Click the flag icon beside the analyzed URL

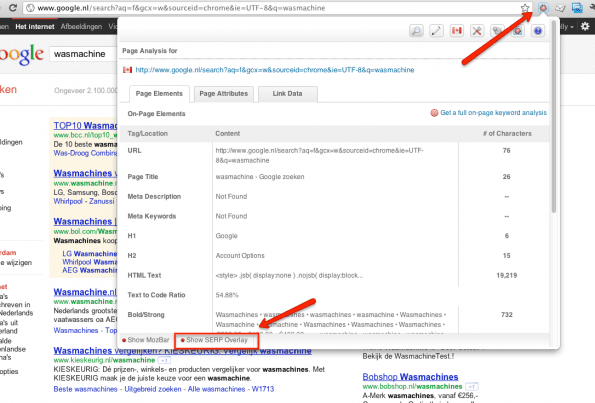(x=127, y=70)
